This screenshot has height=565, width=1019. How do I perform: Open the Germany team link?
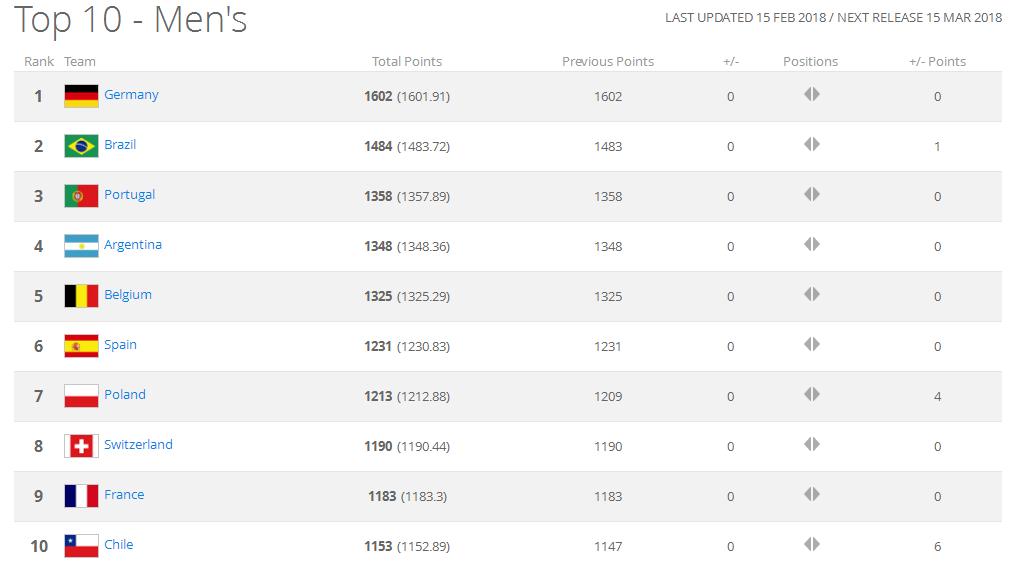click(x=131, y=95)
